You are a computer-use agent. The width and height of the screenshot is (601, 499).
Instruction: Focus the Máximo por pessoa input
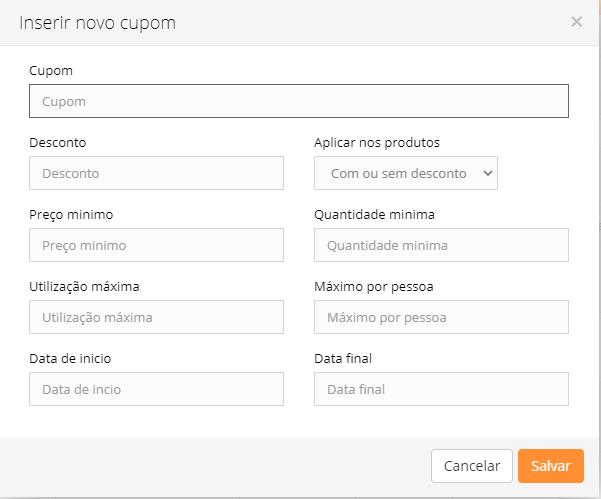coord(441,317)
